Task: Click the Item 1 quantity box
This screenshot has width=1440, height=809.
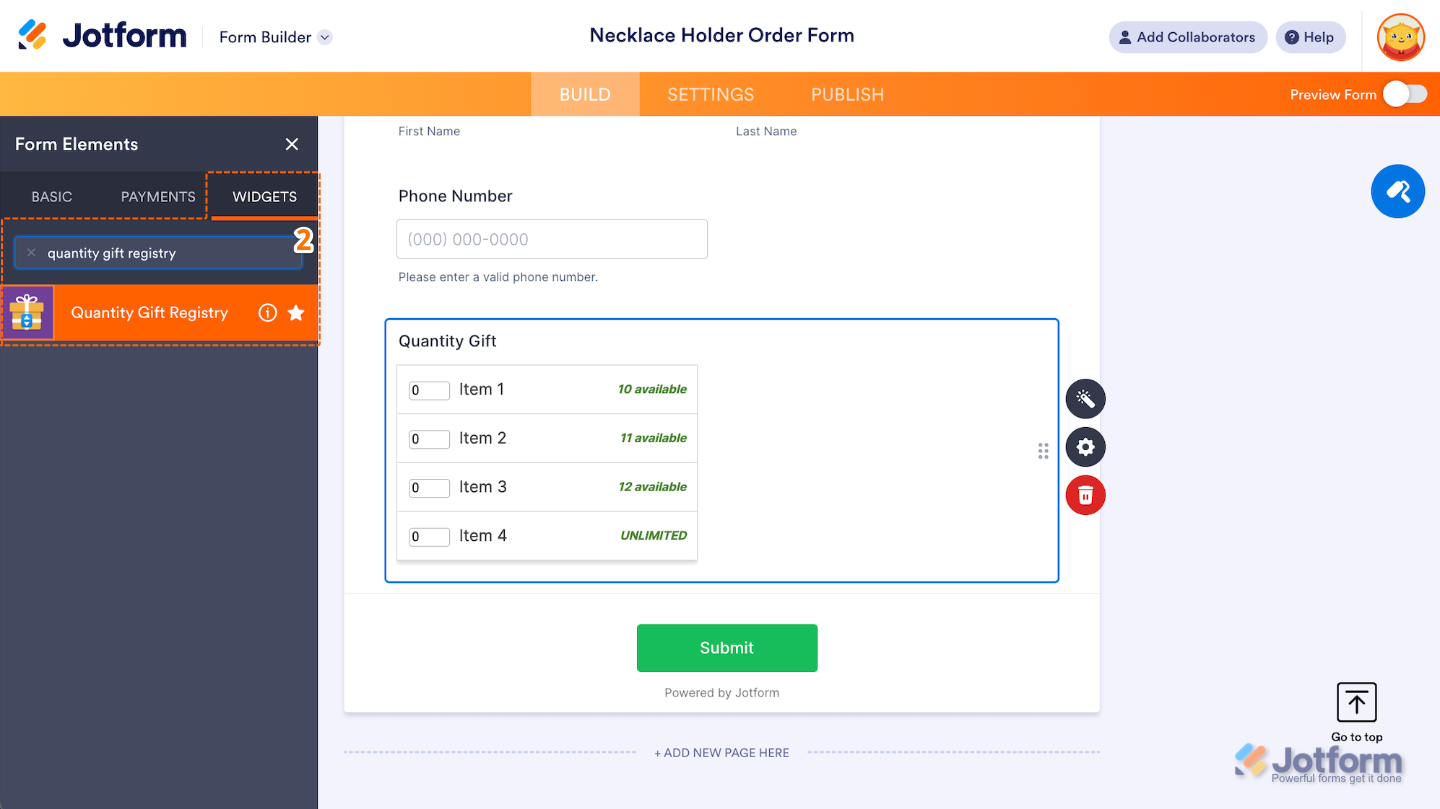Action: pos(429,390)
